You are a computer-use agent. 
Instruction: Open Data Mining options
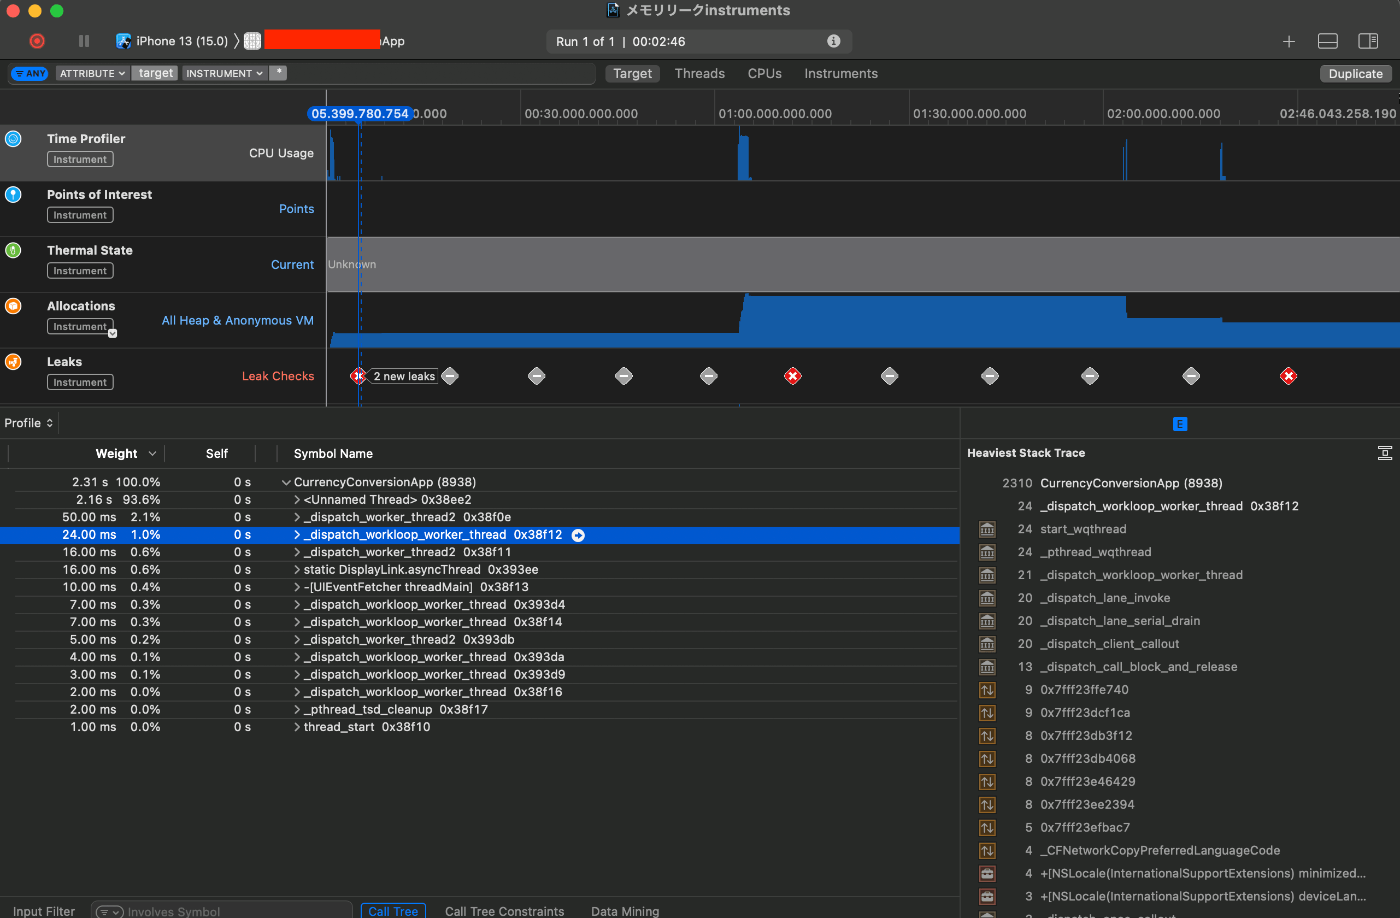point(625,911)
